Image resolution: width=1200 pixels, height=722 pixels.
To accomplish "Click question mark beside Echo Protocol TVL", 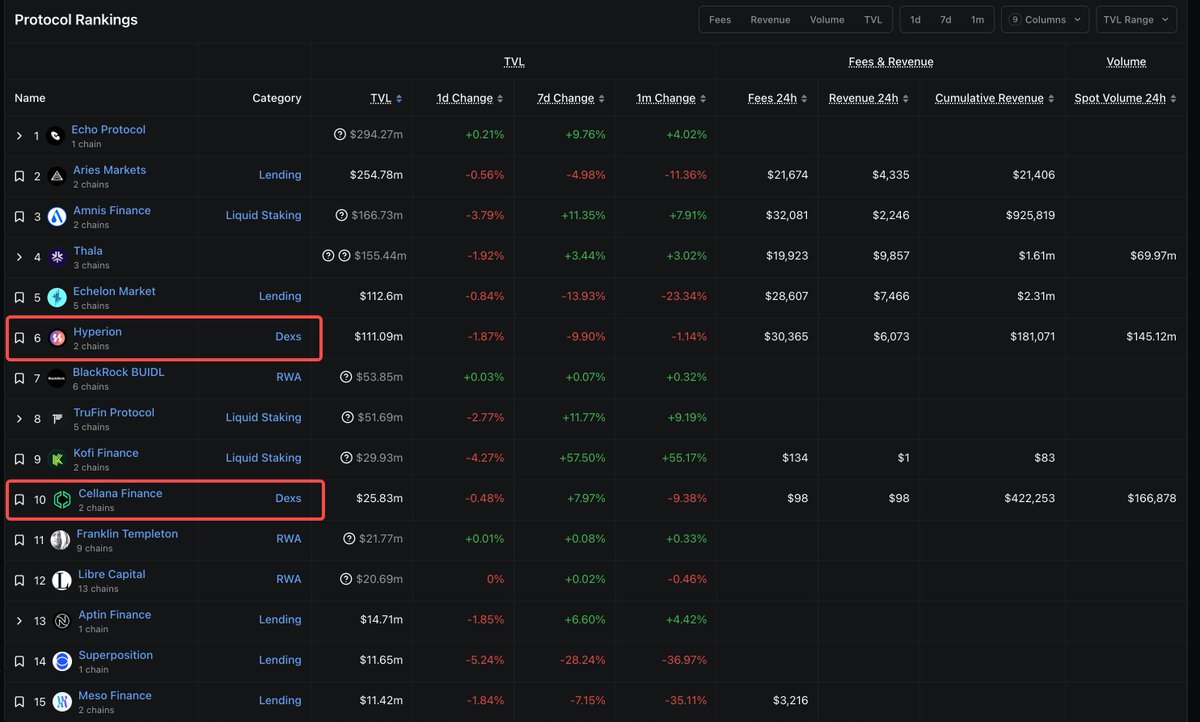I will click(x=341, y=134).
